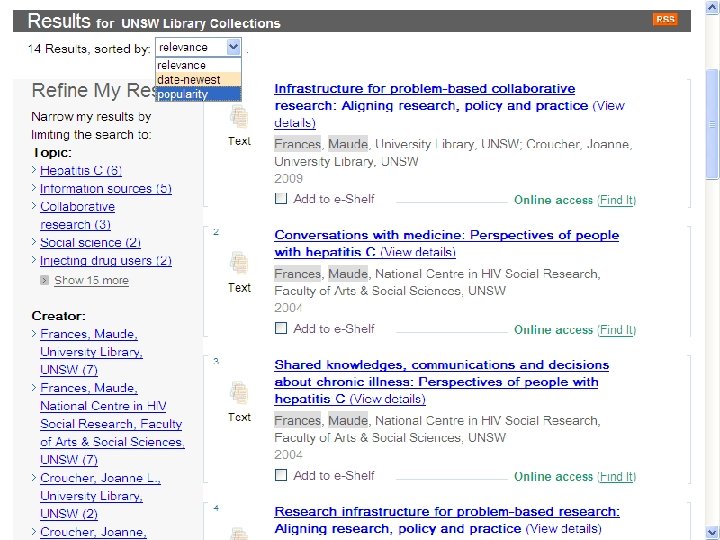Check Add to e-Shelf for Shared knowledges result

(281, 475)
